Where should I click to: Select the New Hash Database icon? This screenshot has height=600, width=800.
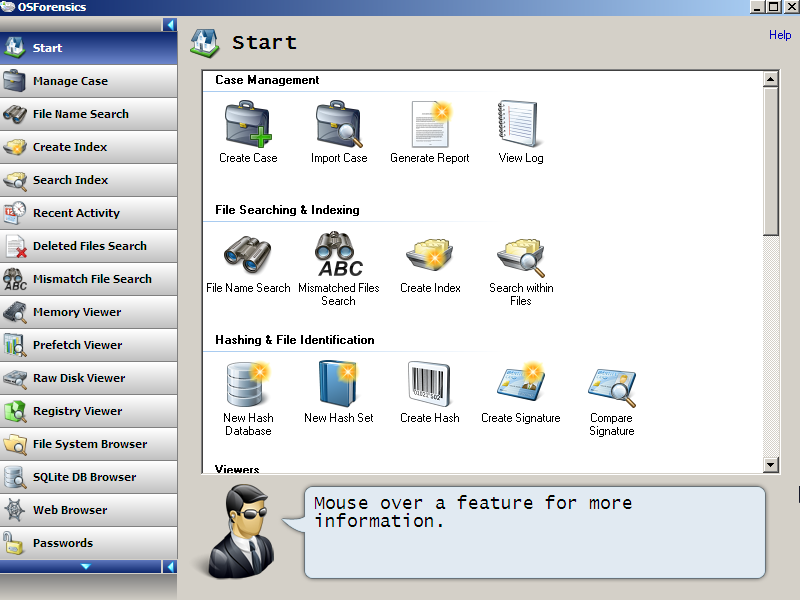point(248,385)
